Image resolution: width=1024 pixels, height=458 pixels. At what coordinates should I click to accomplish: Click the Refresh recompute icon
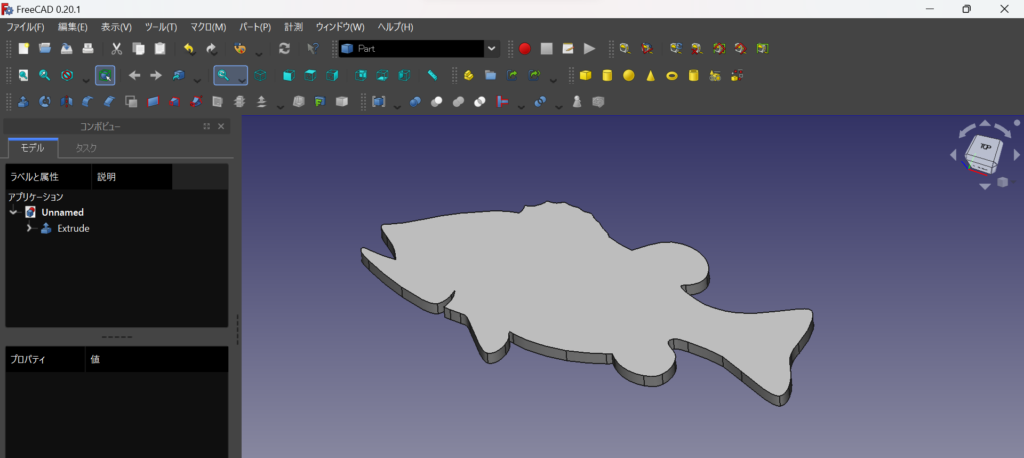pyautogui.click(x=284, y=48)
